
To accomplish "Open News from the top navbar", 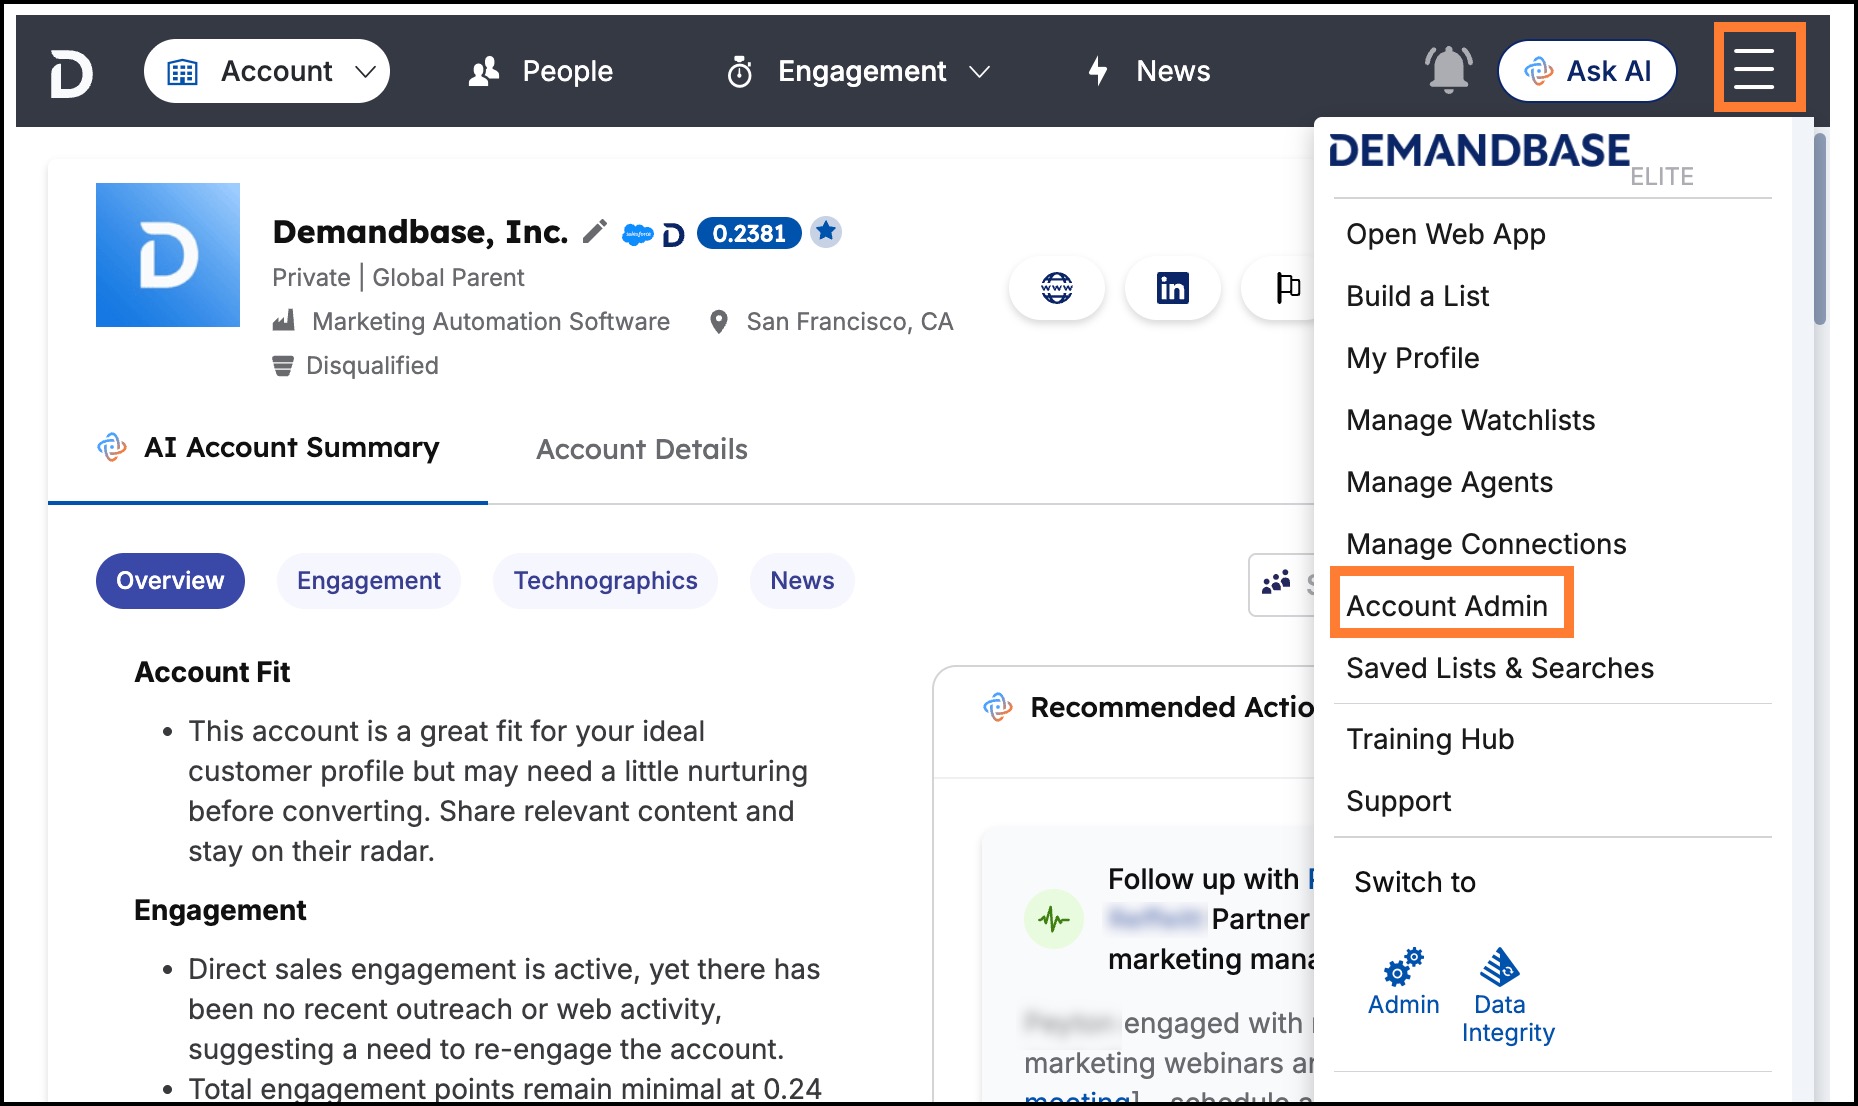I will click(1149, 71).
